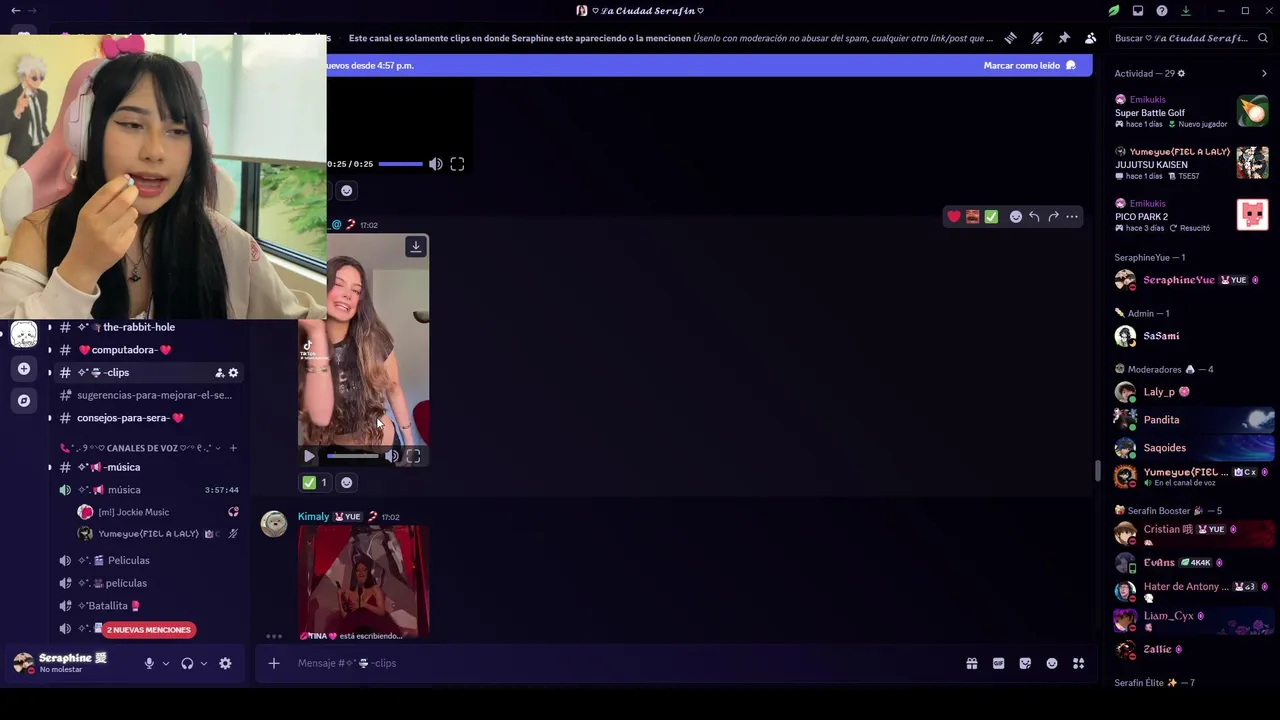This screenshot has width=1280, height=720.
Task: Open Threads from the channel header
Action: point(1011,38)
